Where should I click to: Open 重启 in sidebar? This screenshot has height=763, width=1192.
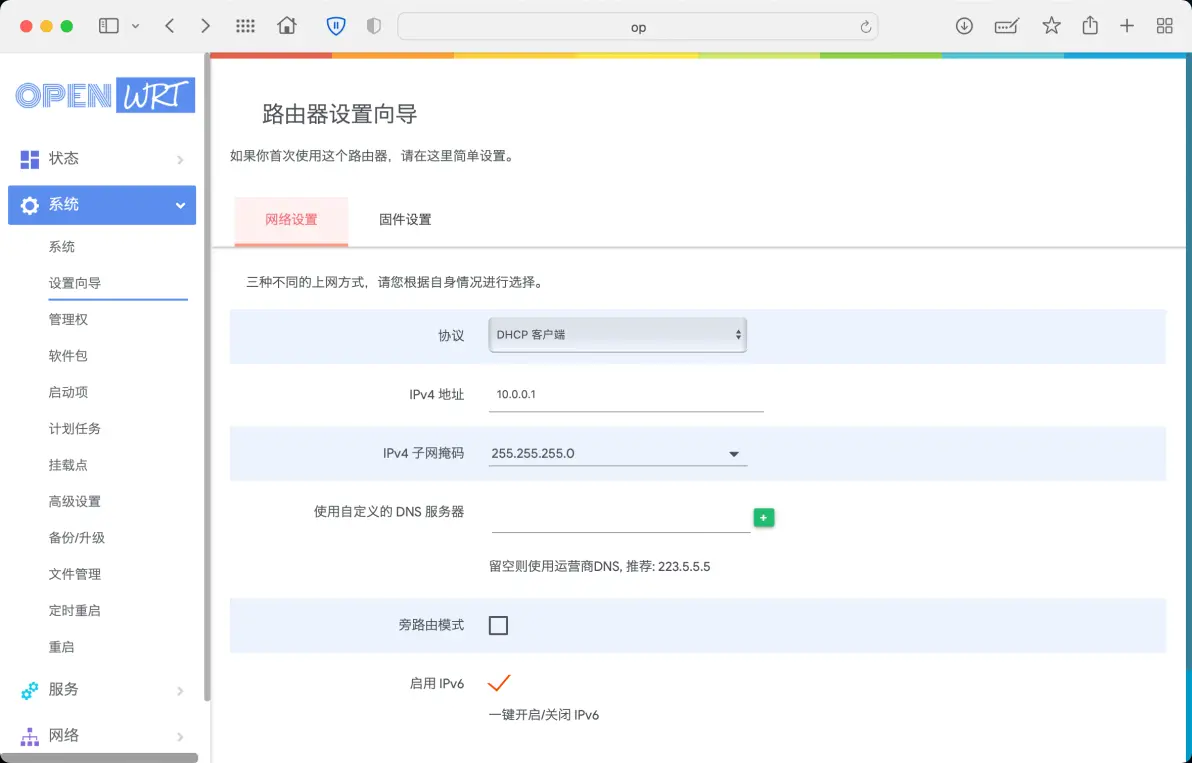click(x=62, y=647)
